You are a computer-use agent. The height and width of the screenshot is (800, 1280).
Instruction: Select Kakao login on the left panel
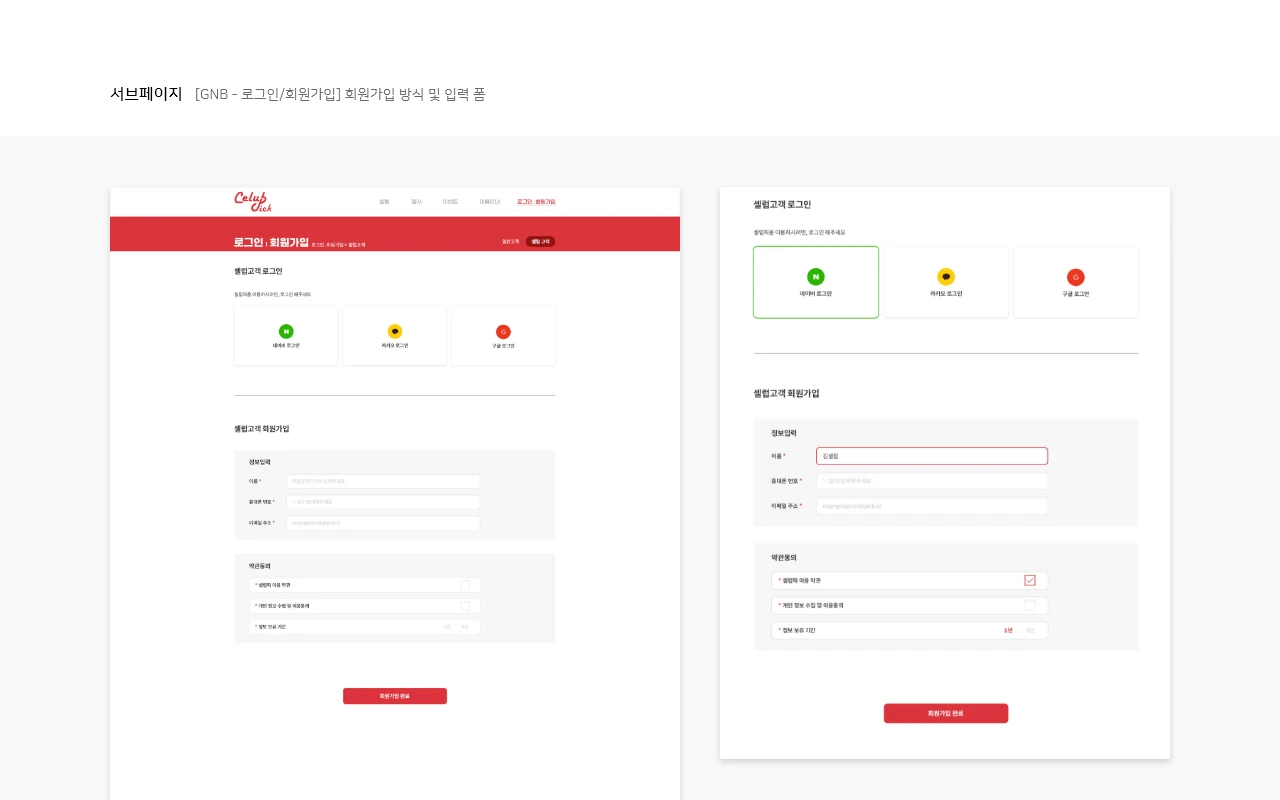395,336
